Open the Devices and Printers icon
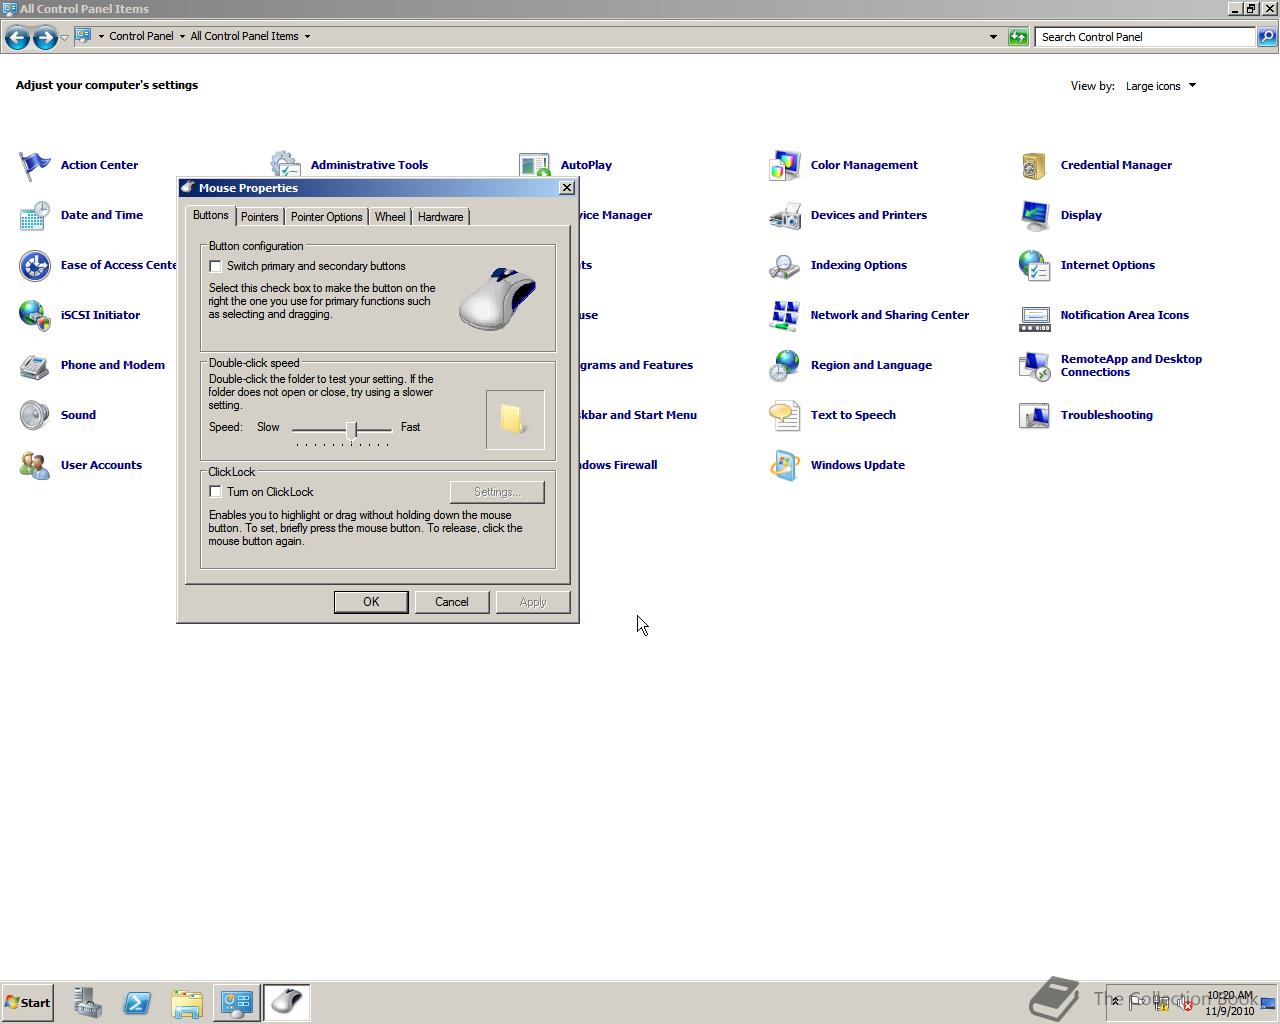Image resolution: width=1280 pixels, height=1024 pixels. click(785, 215)
